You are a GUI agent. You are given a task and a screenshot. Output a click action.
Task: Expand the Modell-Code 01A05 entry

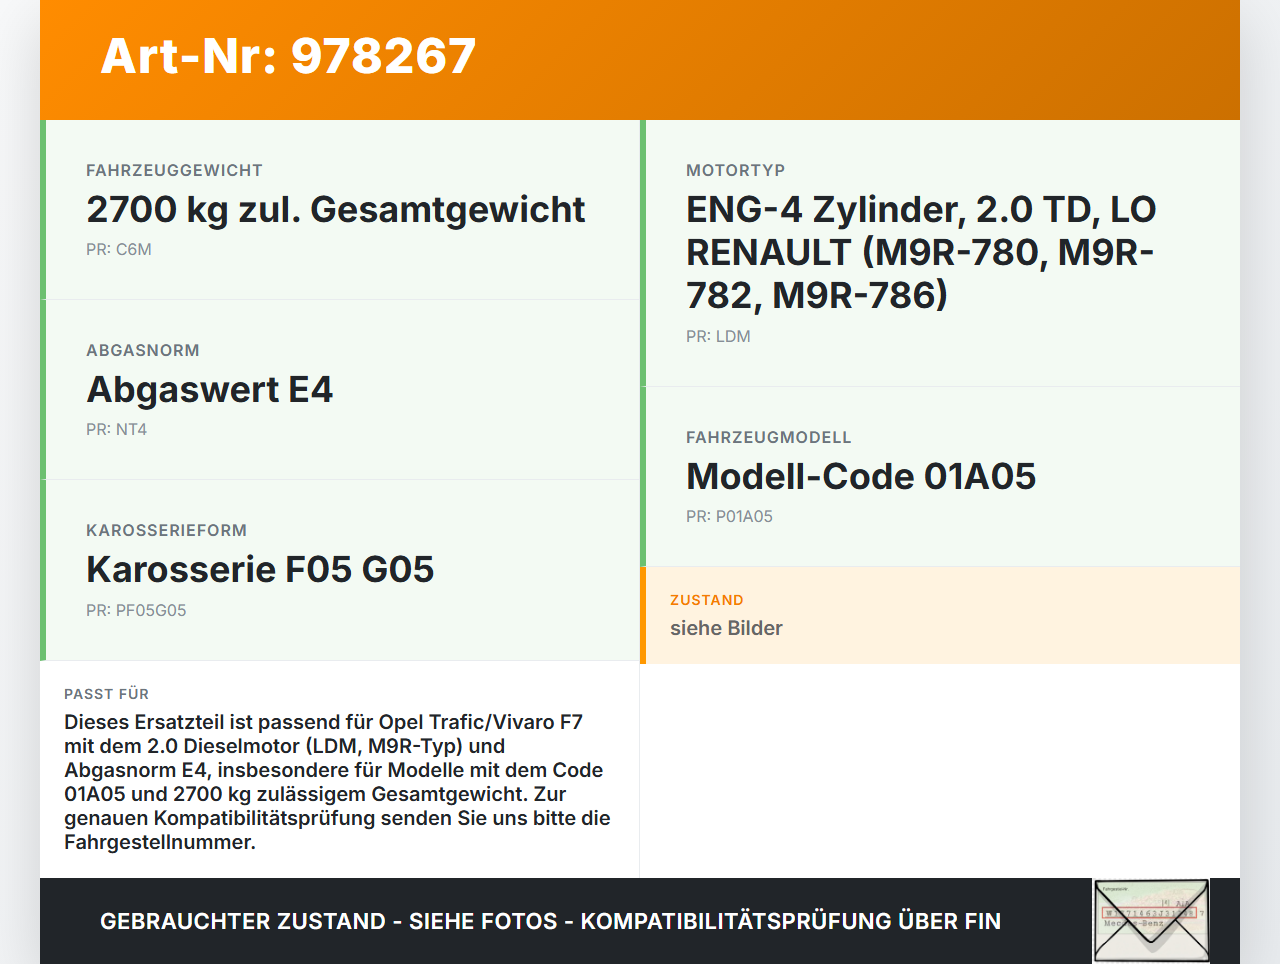[861, 476]
